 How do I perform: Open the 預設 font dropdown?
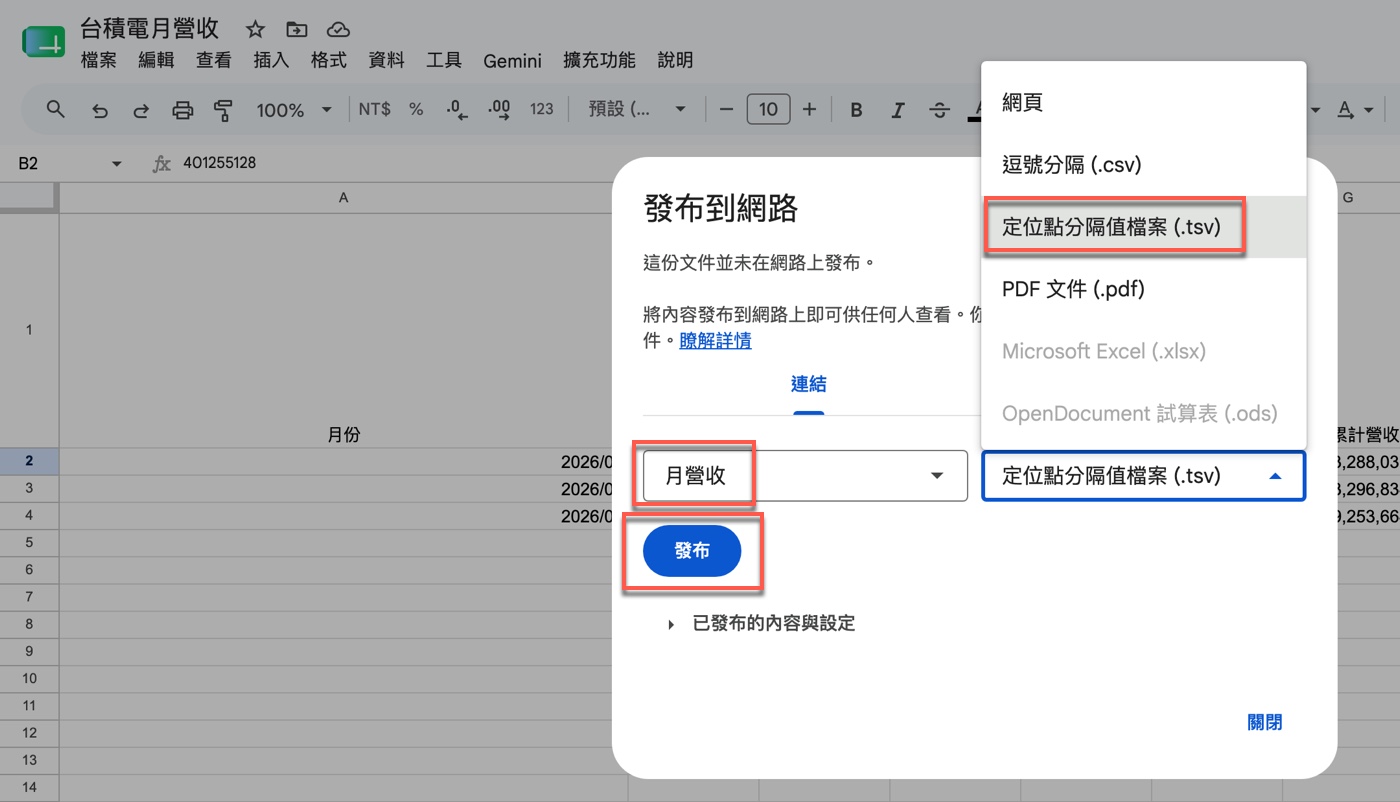tap(636, 109)
